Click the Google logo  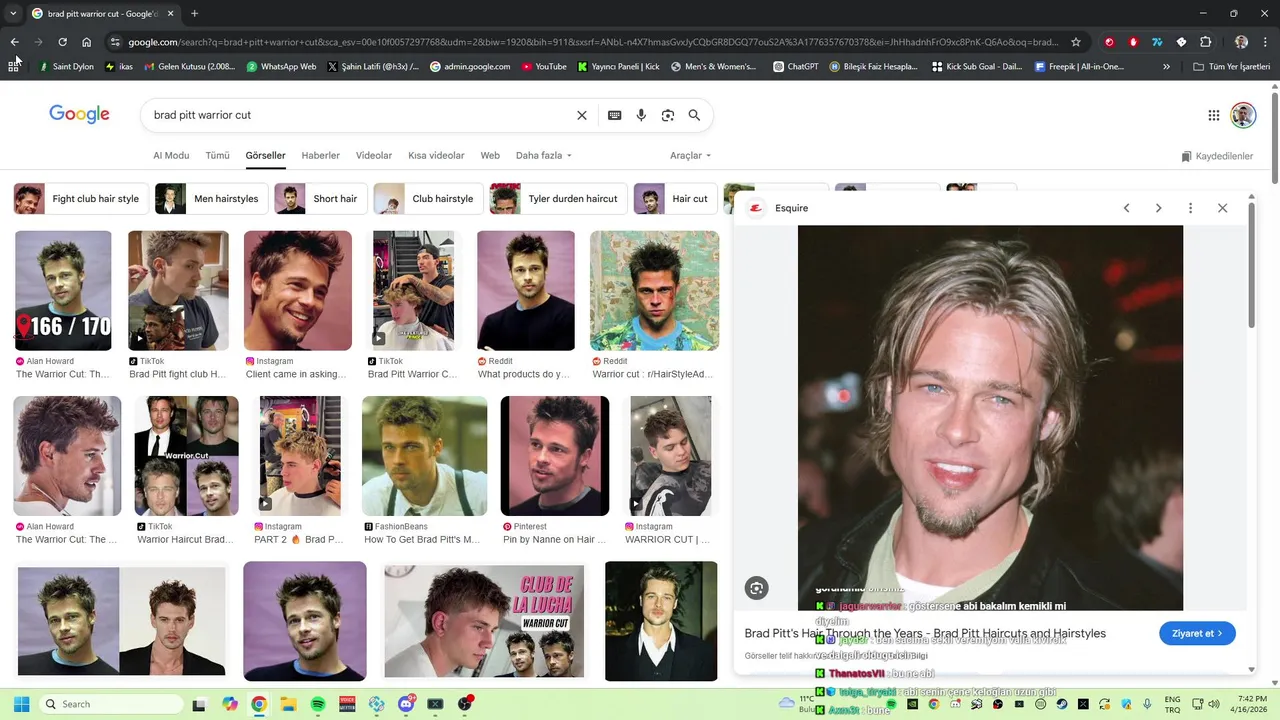(x=79, y=114)
